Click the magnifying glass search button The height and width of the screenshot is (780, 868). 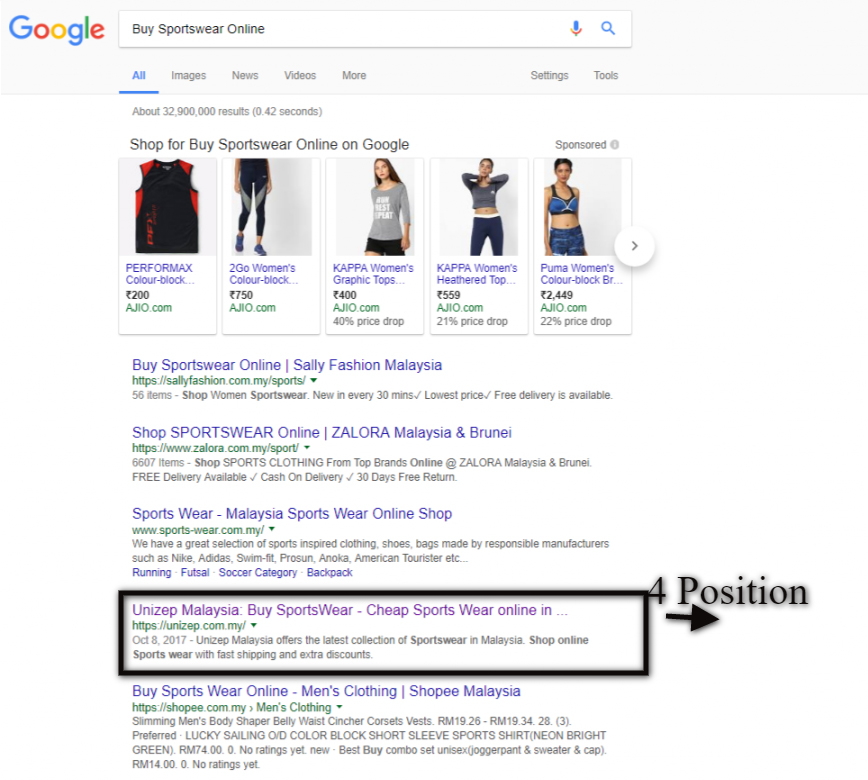click(x=608, y=28)
